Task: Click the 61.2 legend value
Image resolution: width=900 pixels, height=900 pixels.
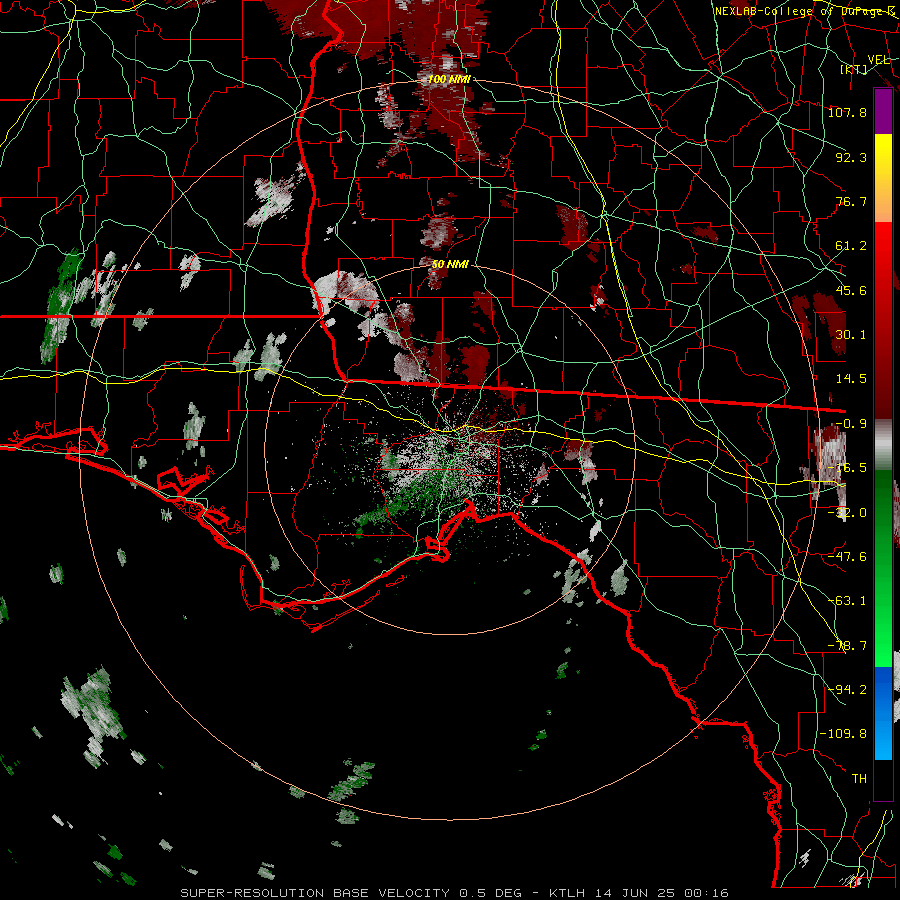Action: point(851,246)
